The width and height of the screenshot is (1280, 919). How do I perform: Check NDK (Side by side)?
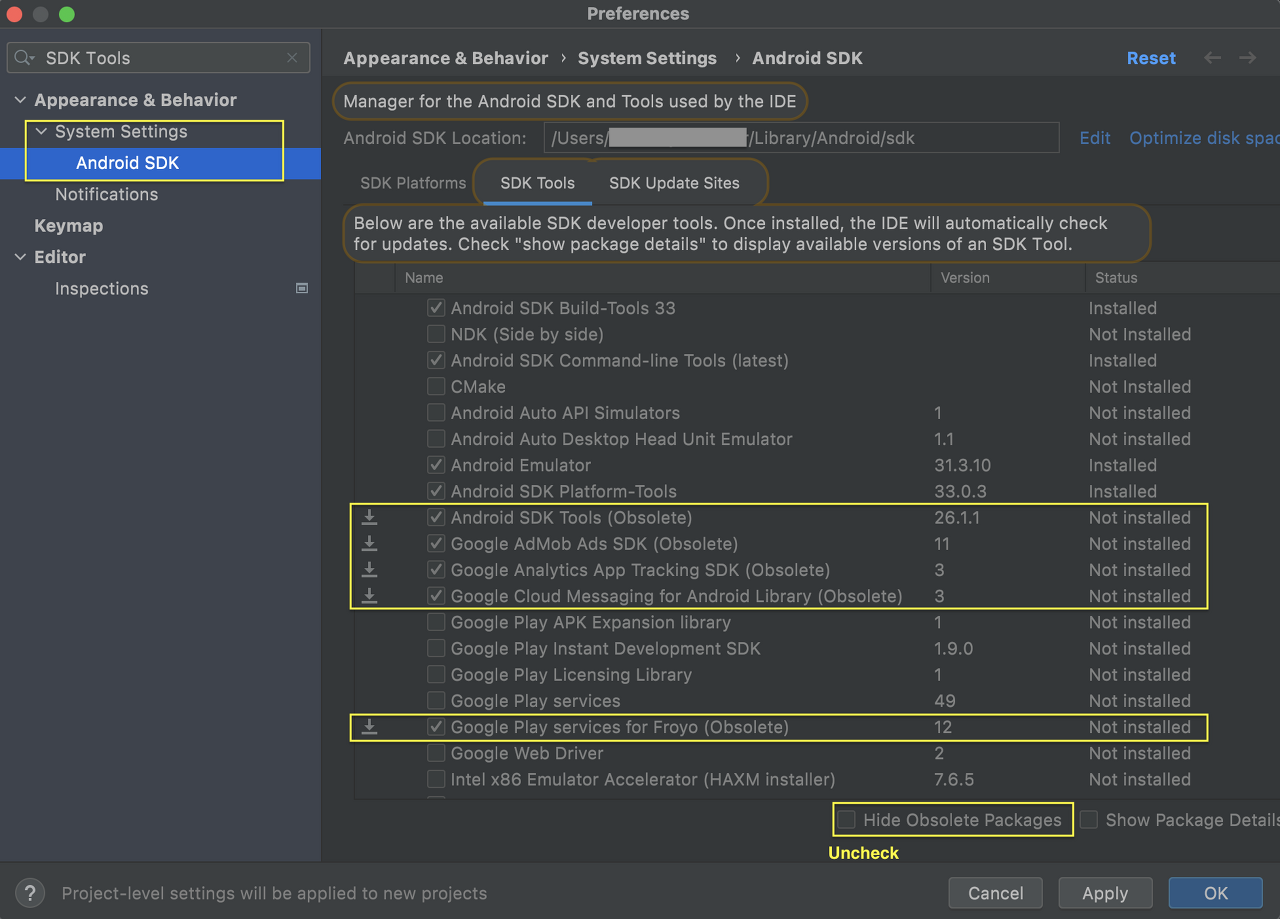436,334
